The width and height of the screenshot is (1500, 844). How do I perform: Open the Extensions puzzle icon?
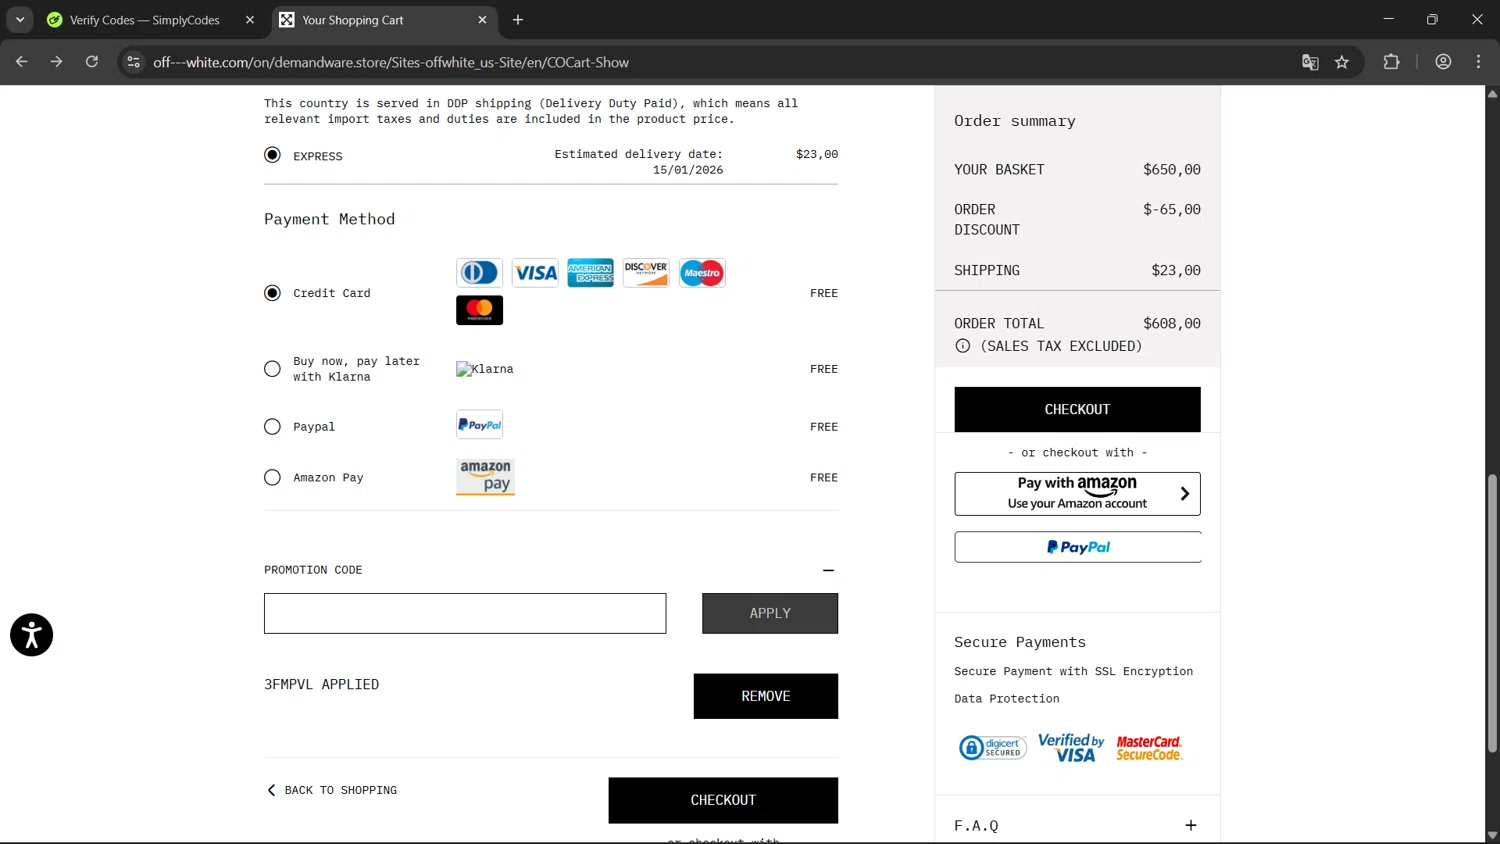[1391, 62]
